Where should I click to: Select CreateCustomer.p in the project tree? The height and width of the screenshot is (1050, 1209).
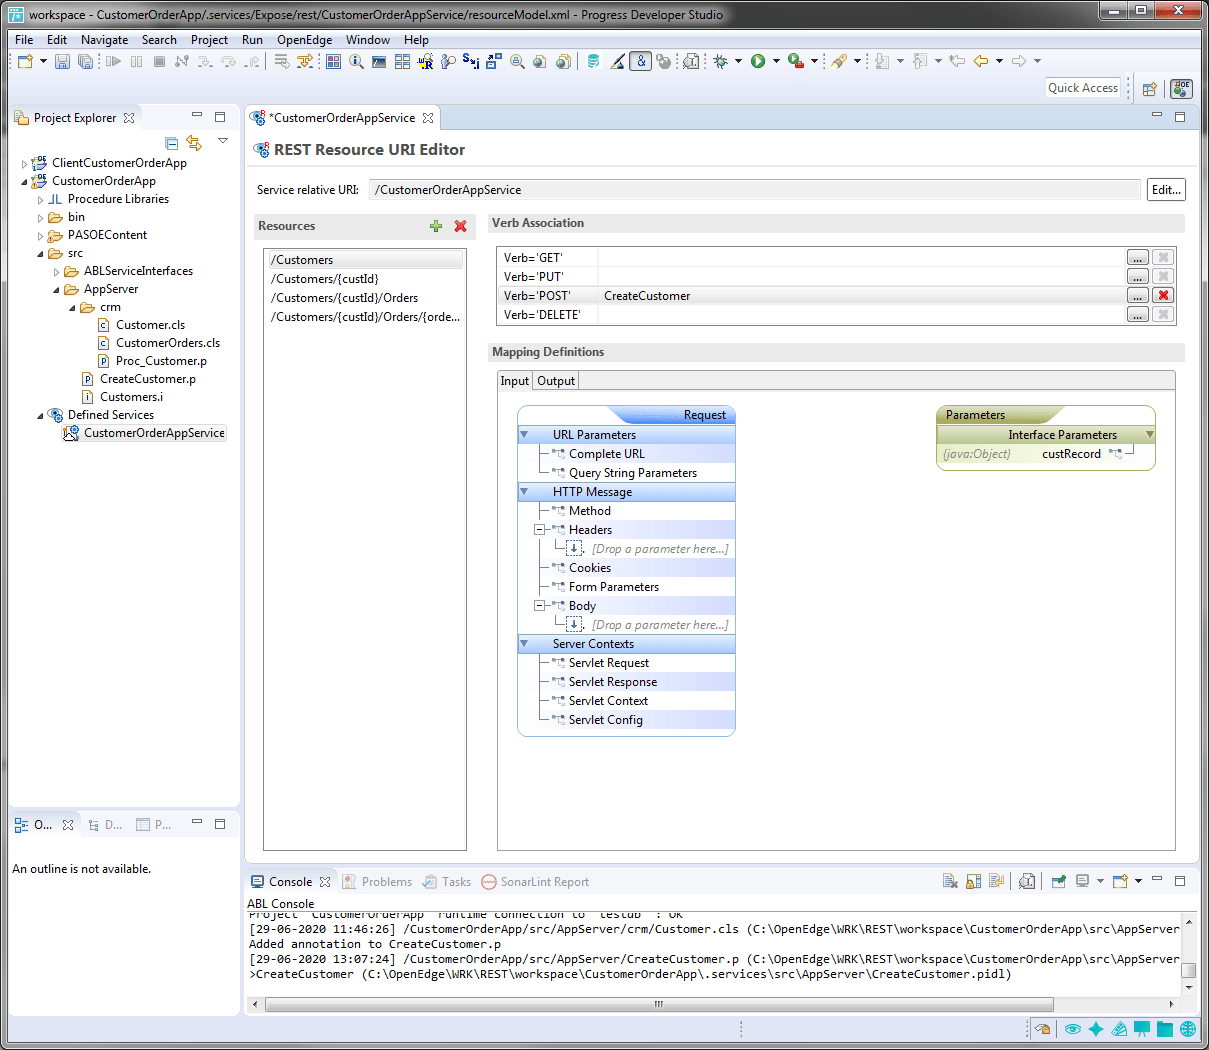click(x=148, y=379)
